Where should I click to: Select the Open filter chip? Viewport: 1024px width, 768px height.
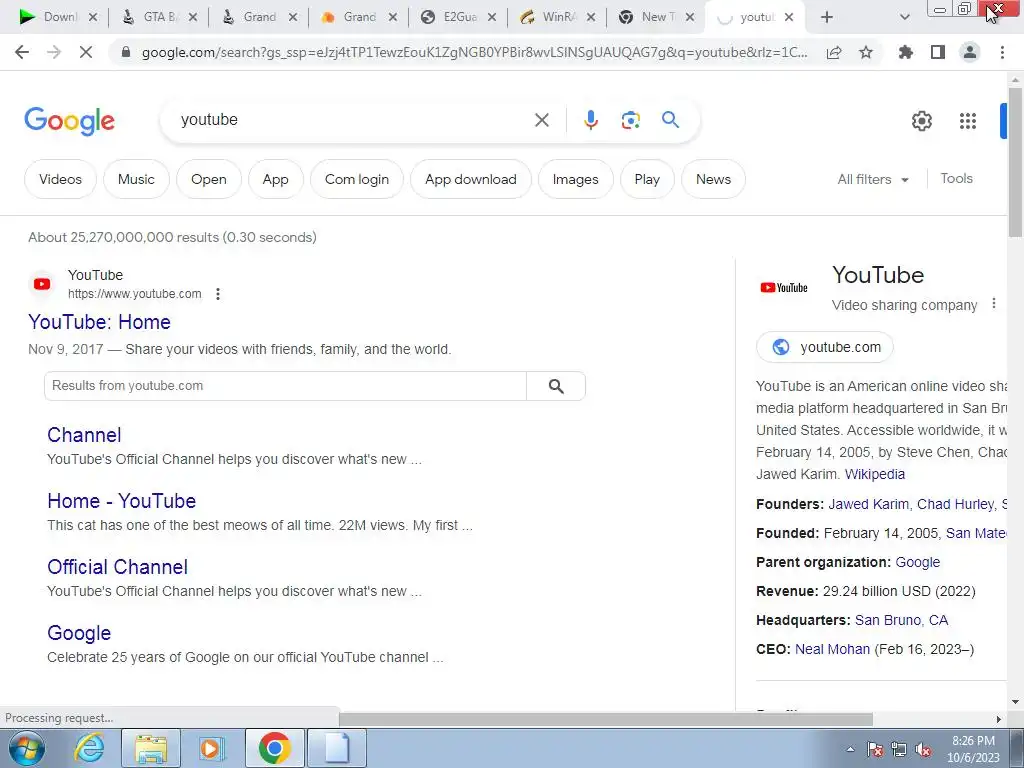pos(208,179)
